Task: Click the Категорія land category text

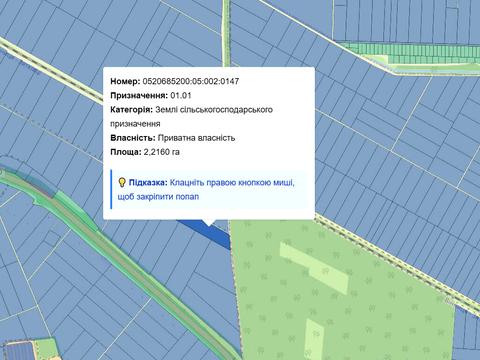Action: tap(192, 117)
